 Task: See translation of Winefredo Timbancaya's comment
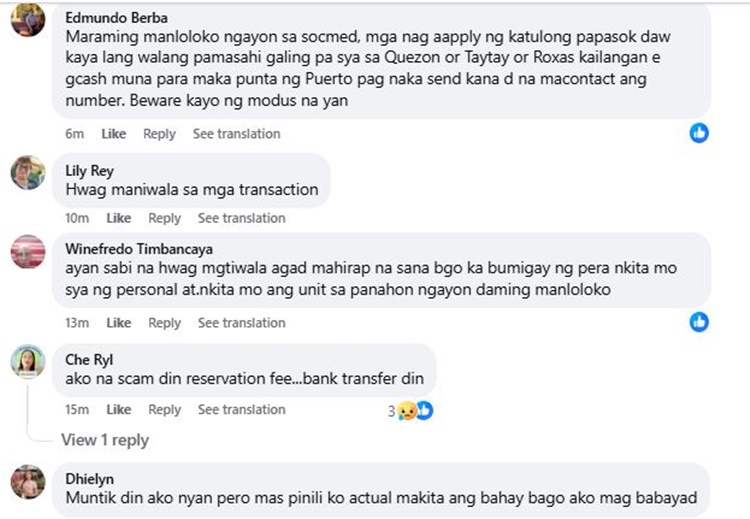pyautogui.click(x=242, y=323)
